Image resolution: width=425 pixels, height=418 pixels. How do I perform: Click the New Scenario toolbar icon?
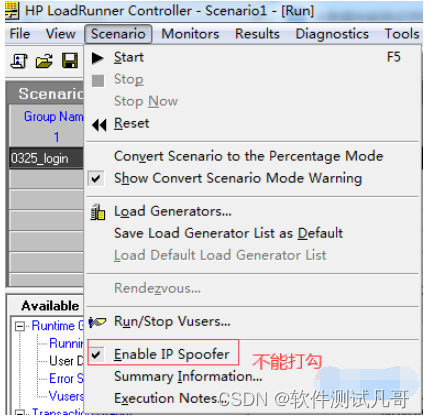tap(19, 61)
